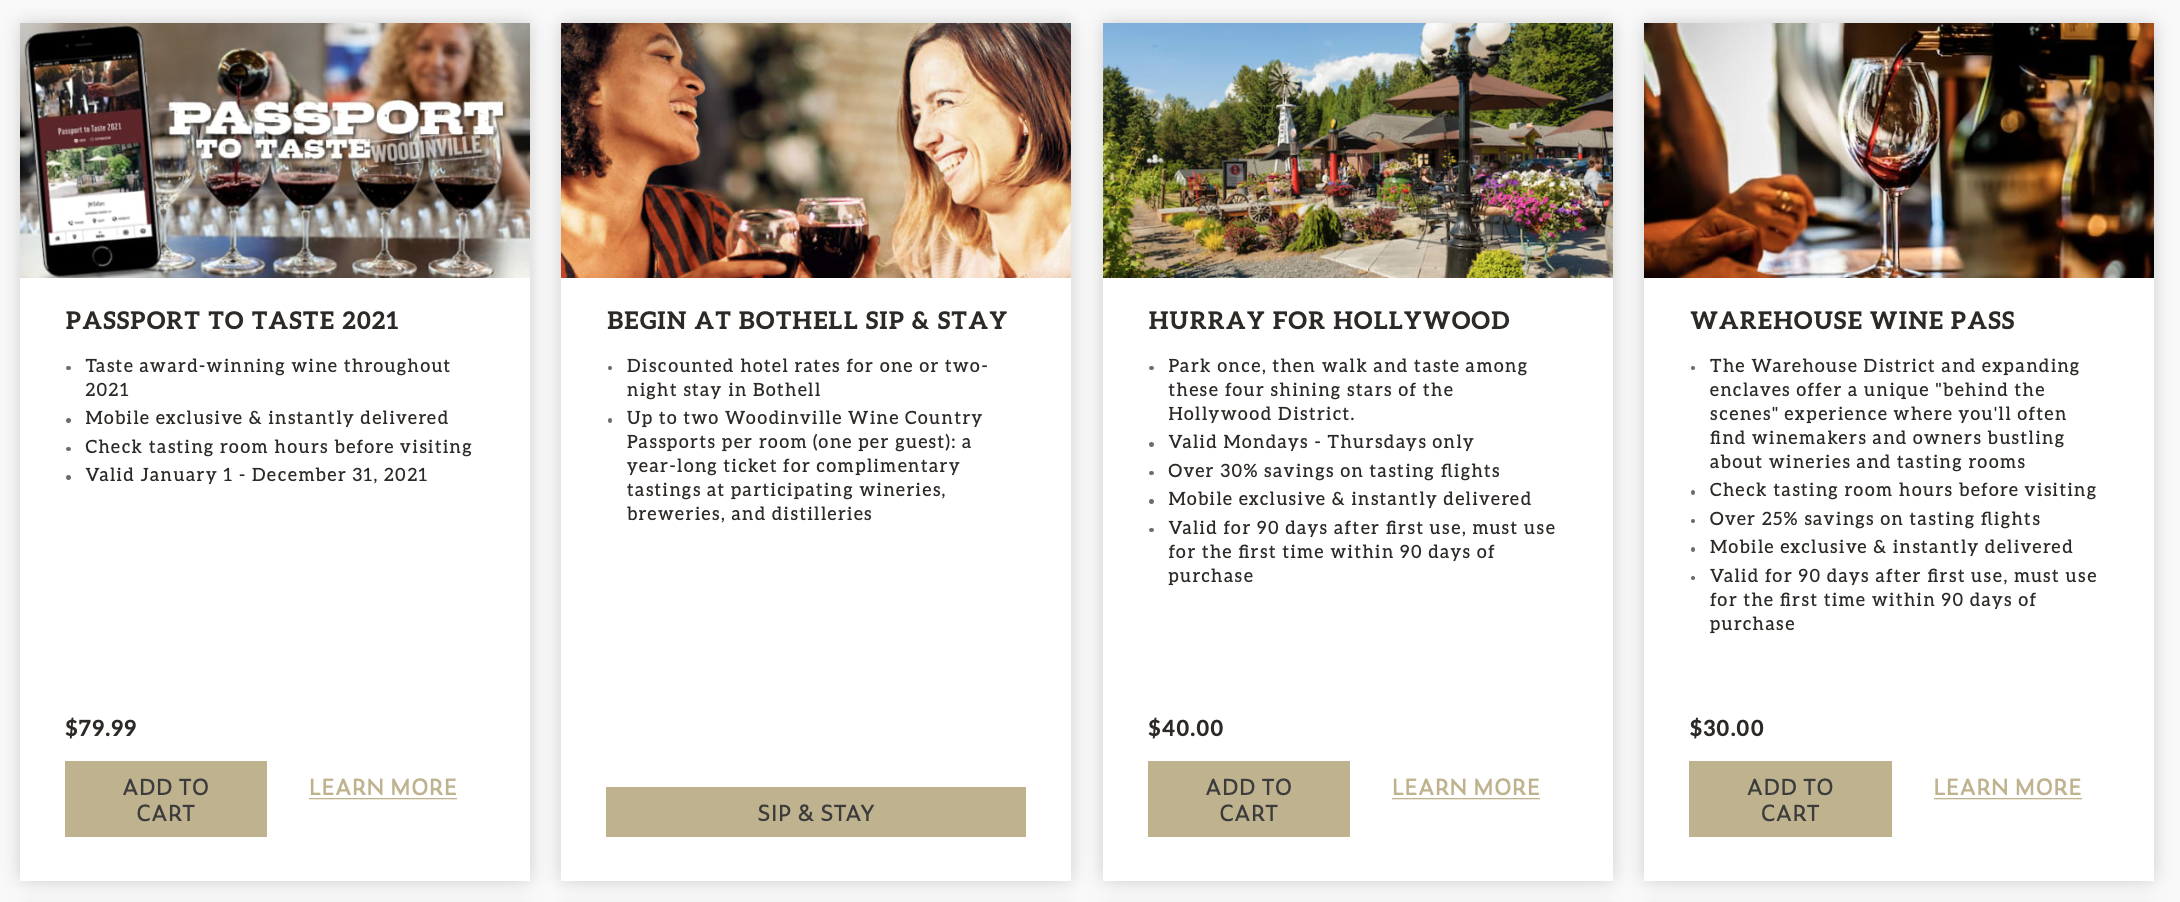This screenshot has height=902, width=2180.
Task: Click the wine glass pouring photo
Action: [x=1898, y=150]
